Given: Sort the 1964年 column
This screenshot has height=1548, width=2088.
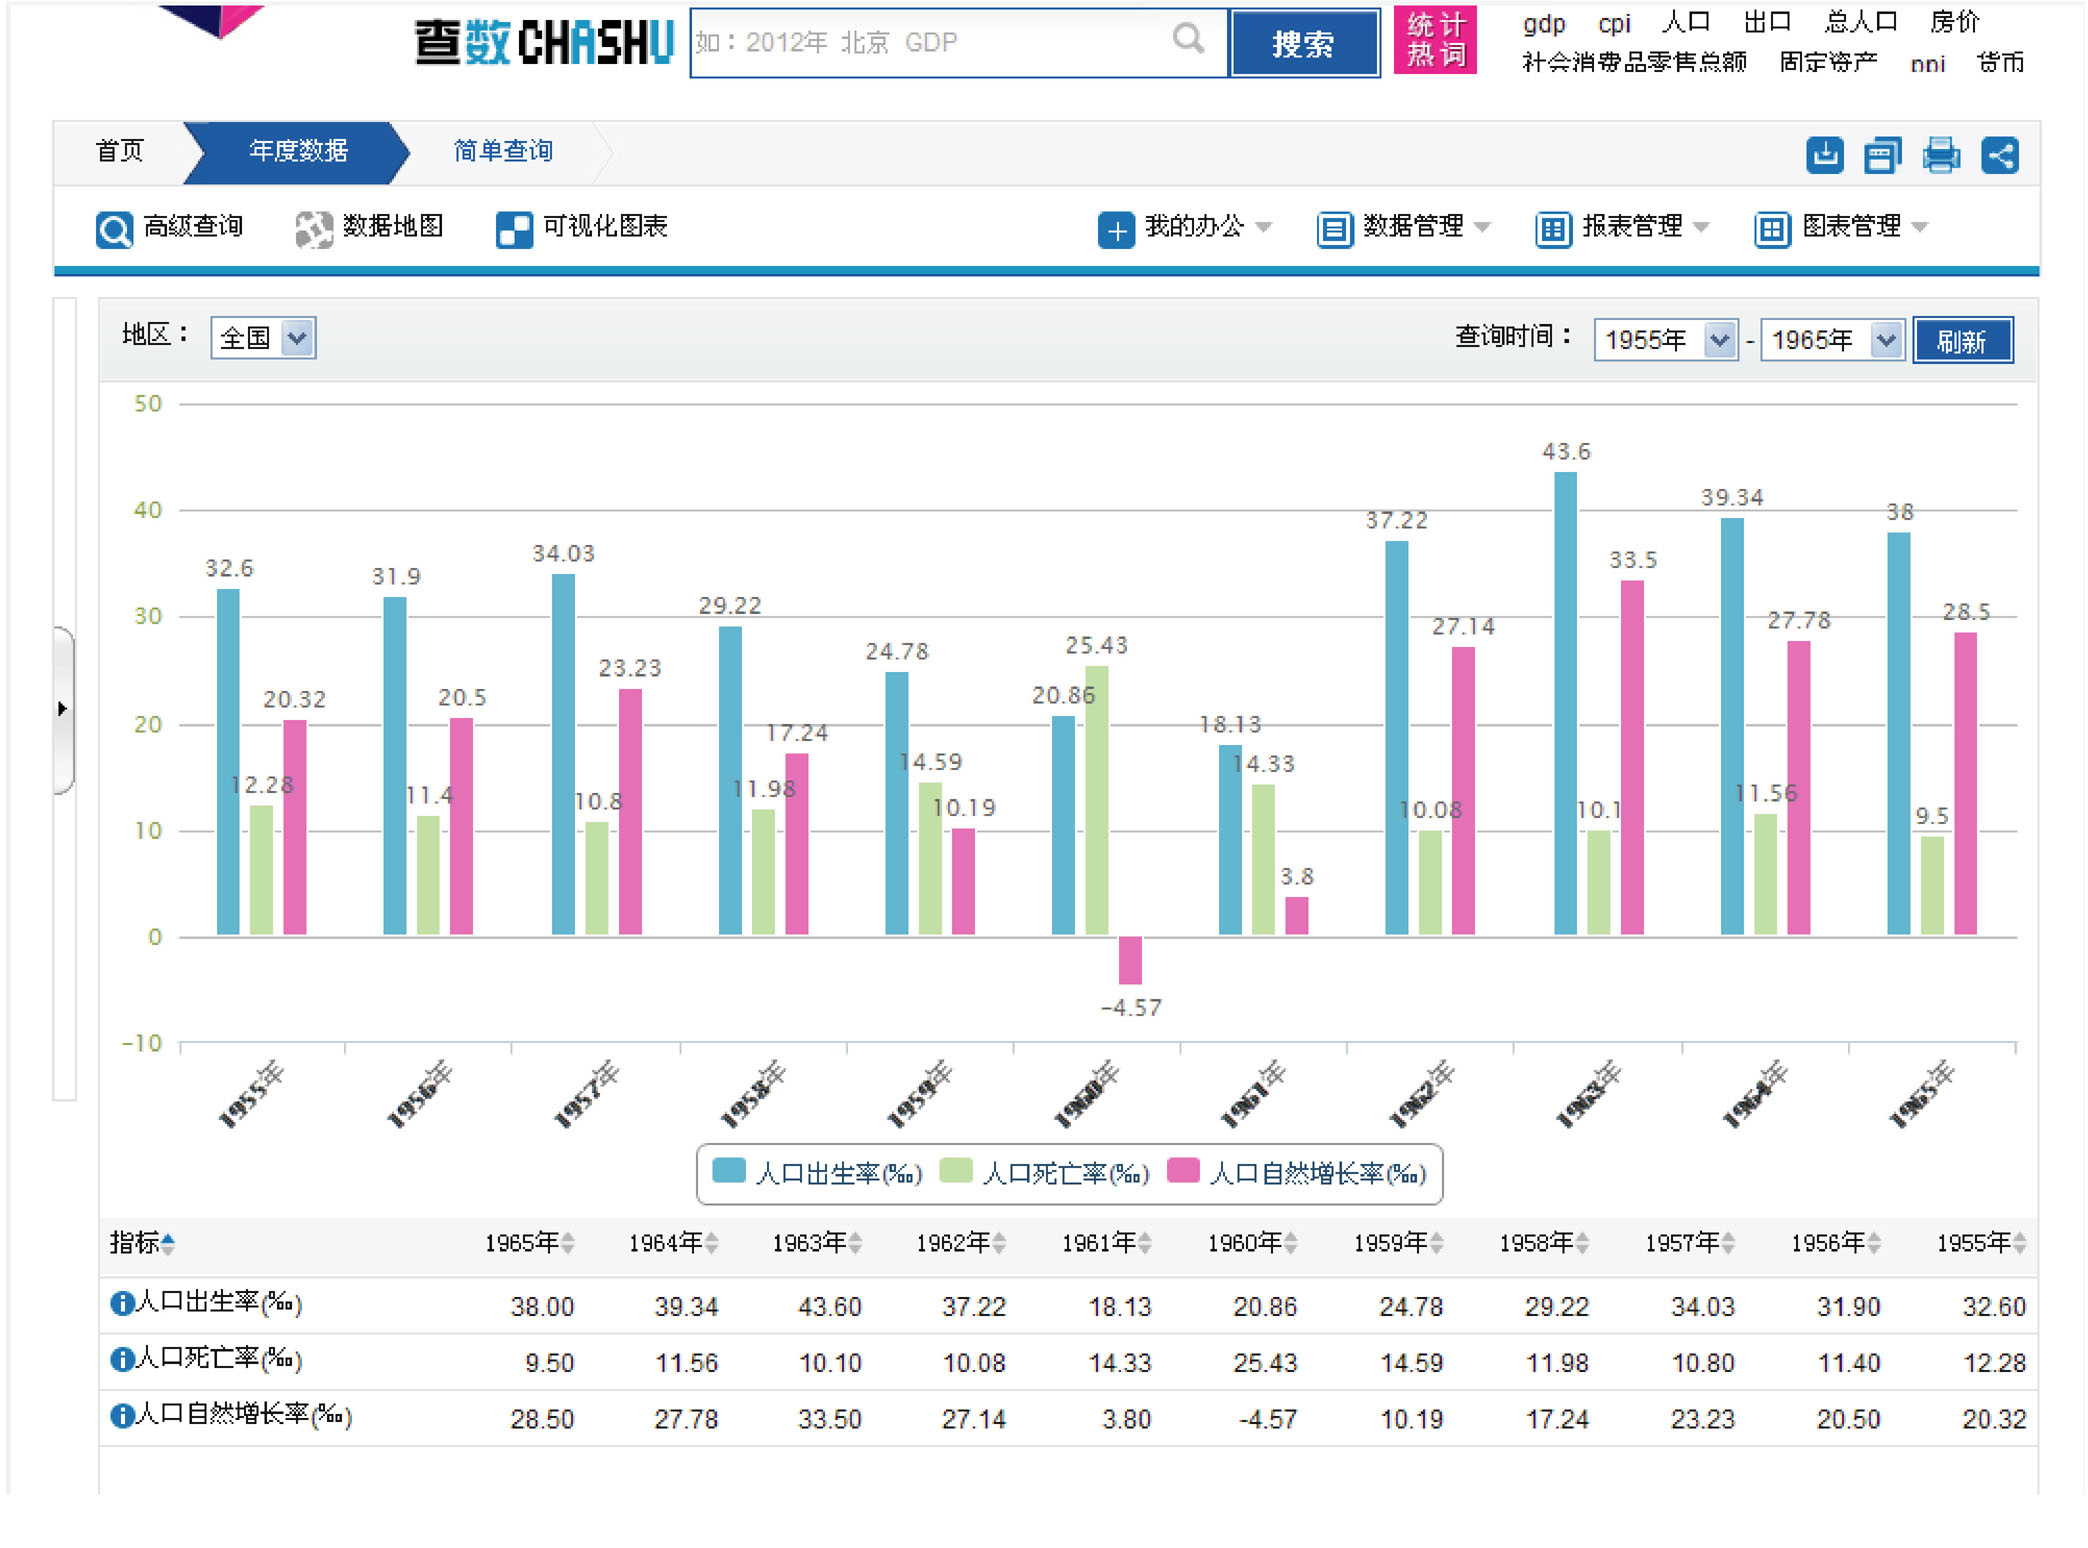Looking at the screenshot, I should (712, 1243).
